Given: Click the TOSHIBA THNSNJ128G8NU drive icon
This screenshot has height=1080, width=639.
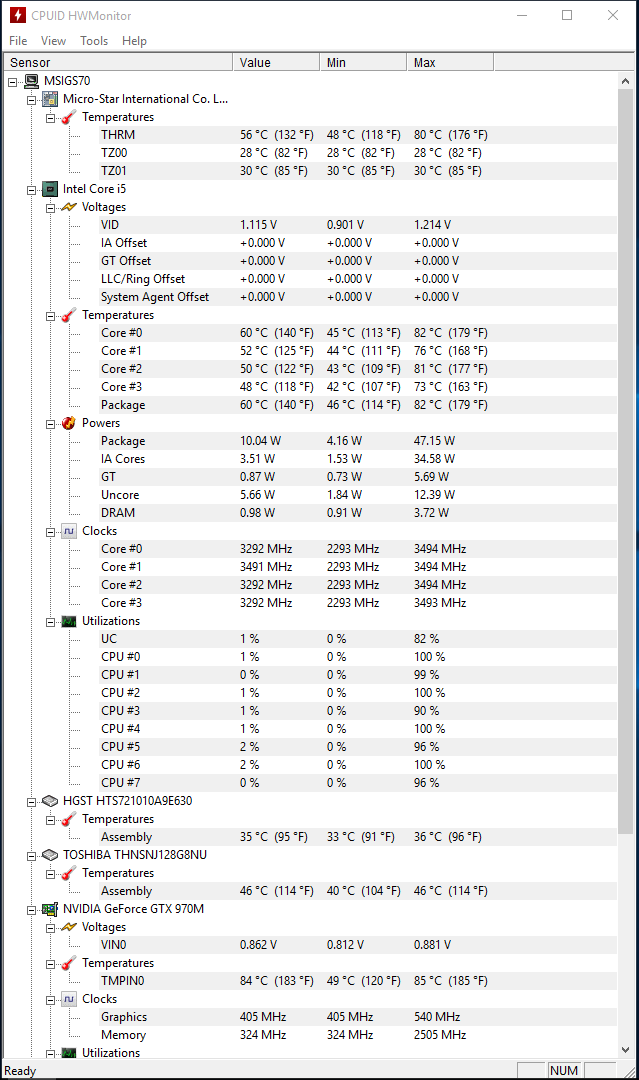Looking at the screenshot, I should tap(50, 855).
